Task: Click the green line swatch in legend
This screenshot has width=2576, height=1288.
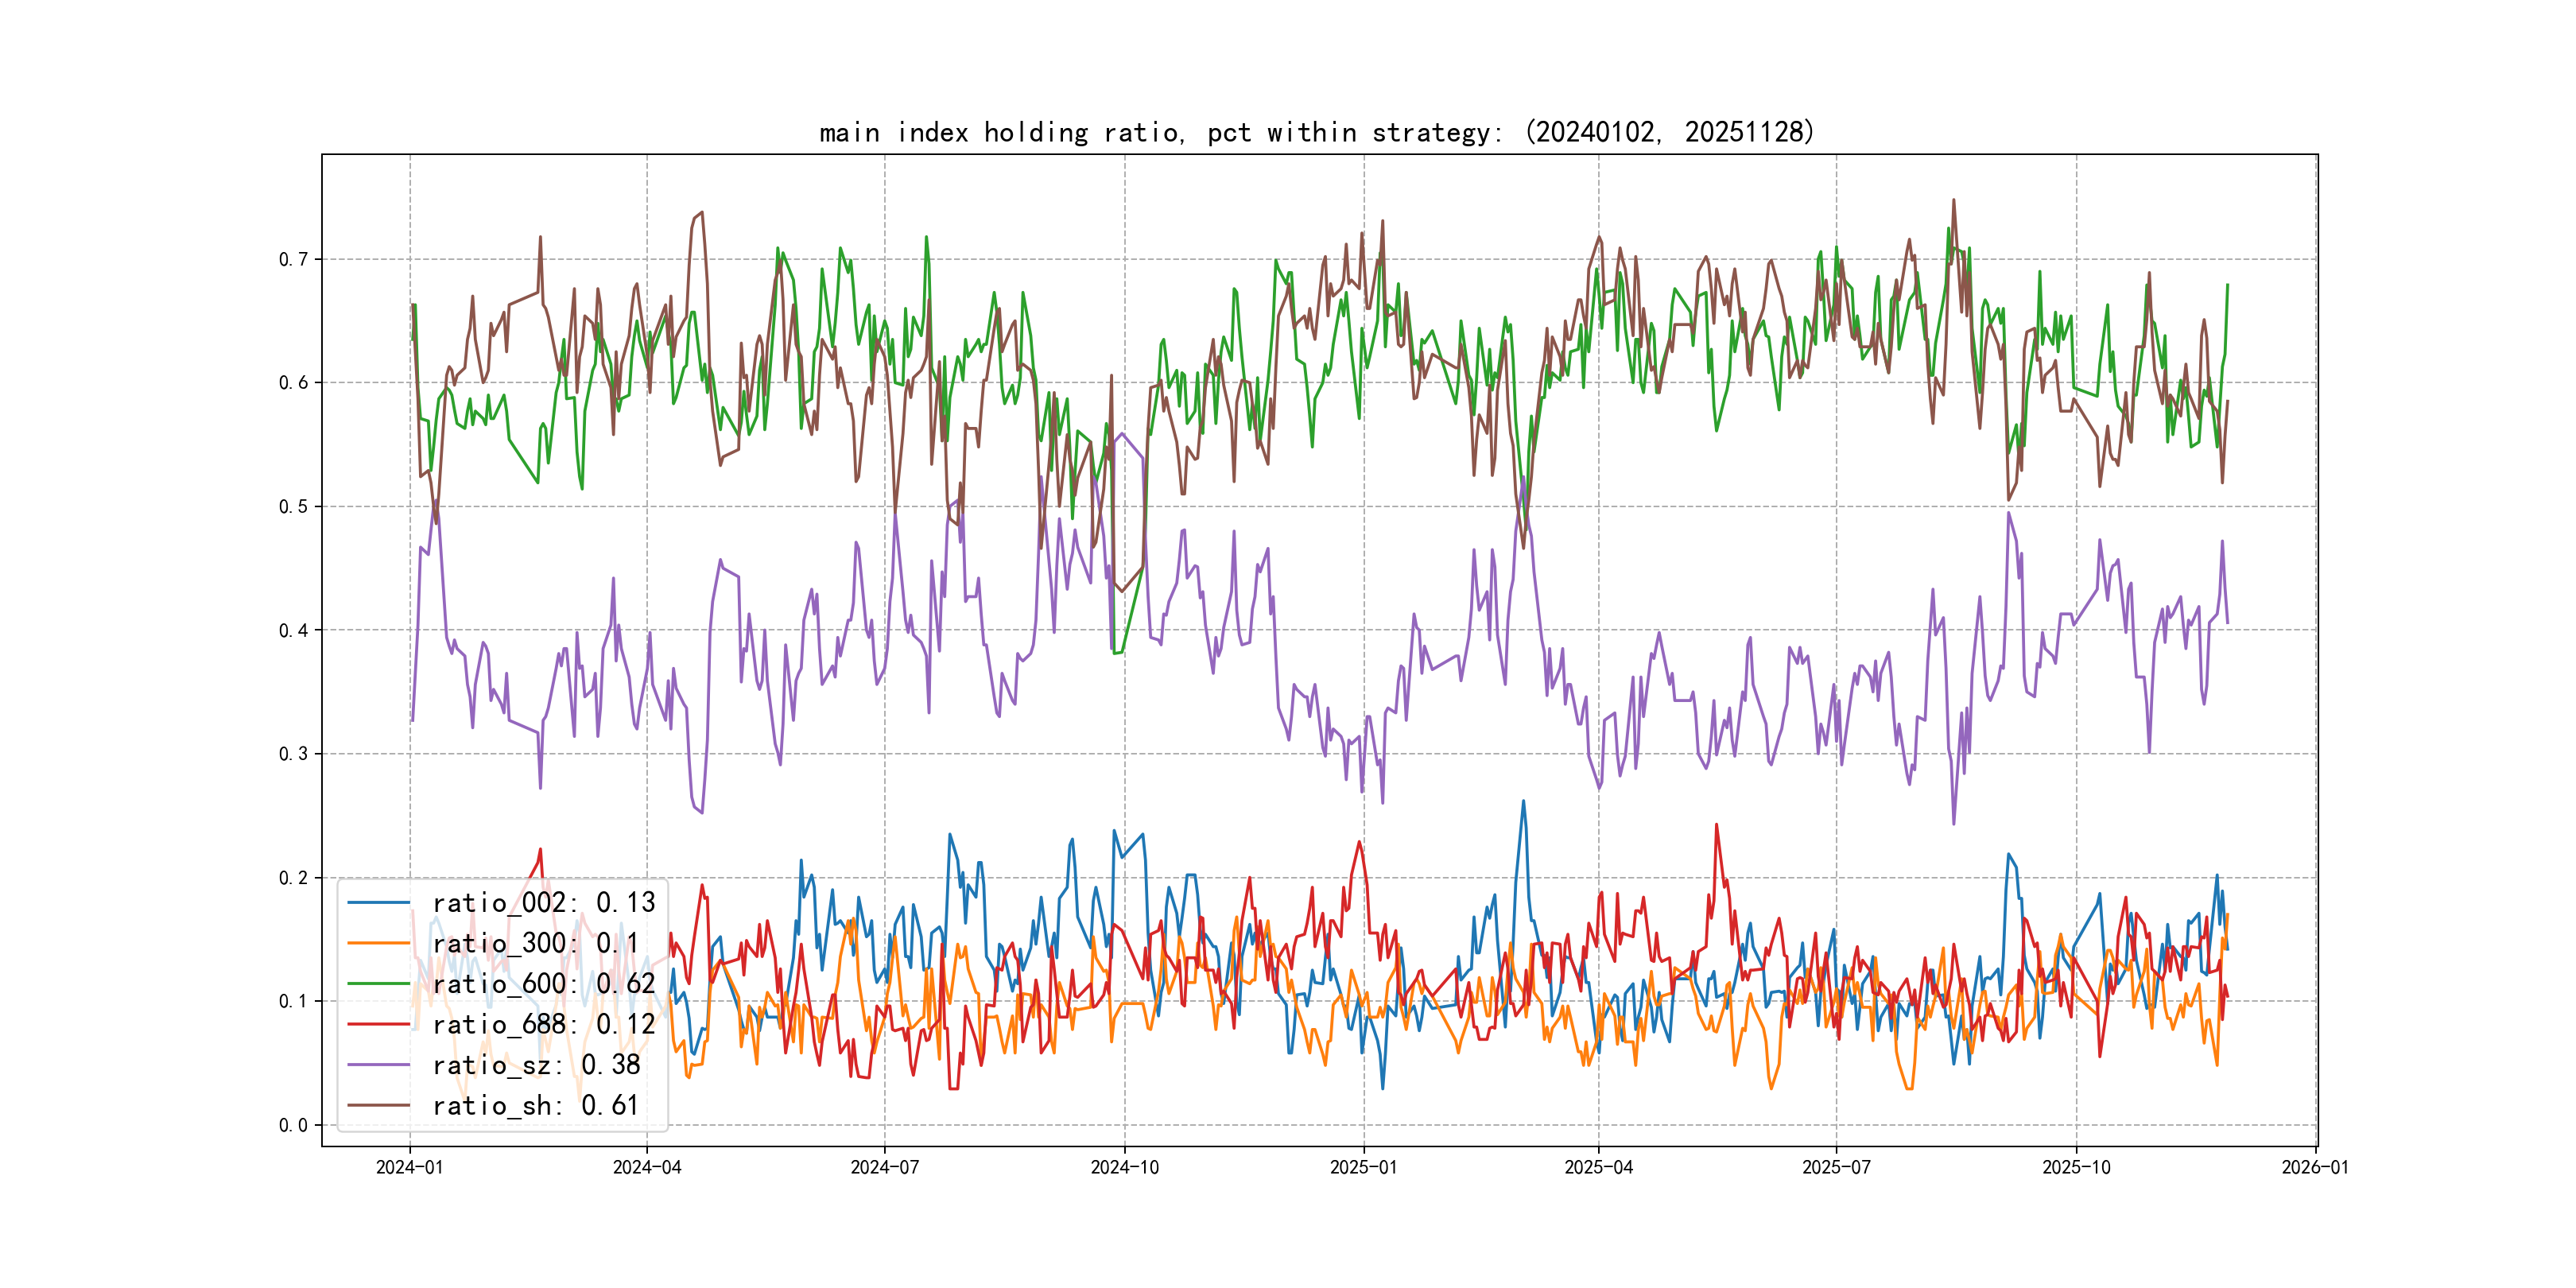Action: click(x=379, y=984)
